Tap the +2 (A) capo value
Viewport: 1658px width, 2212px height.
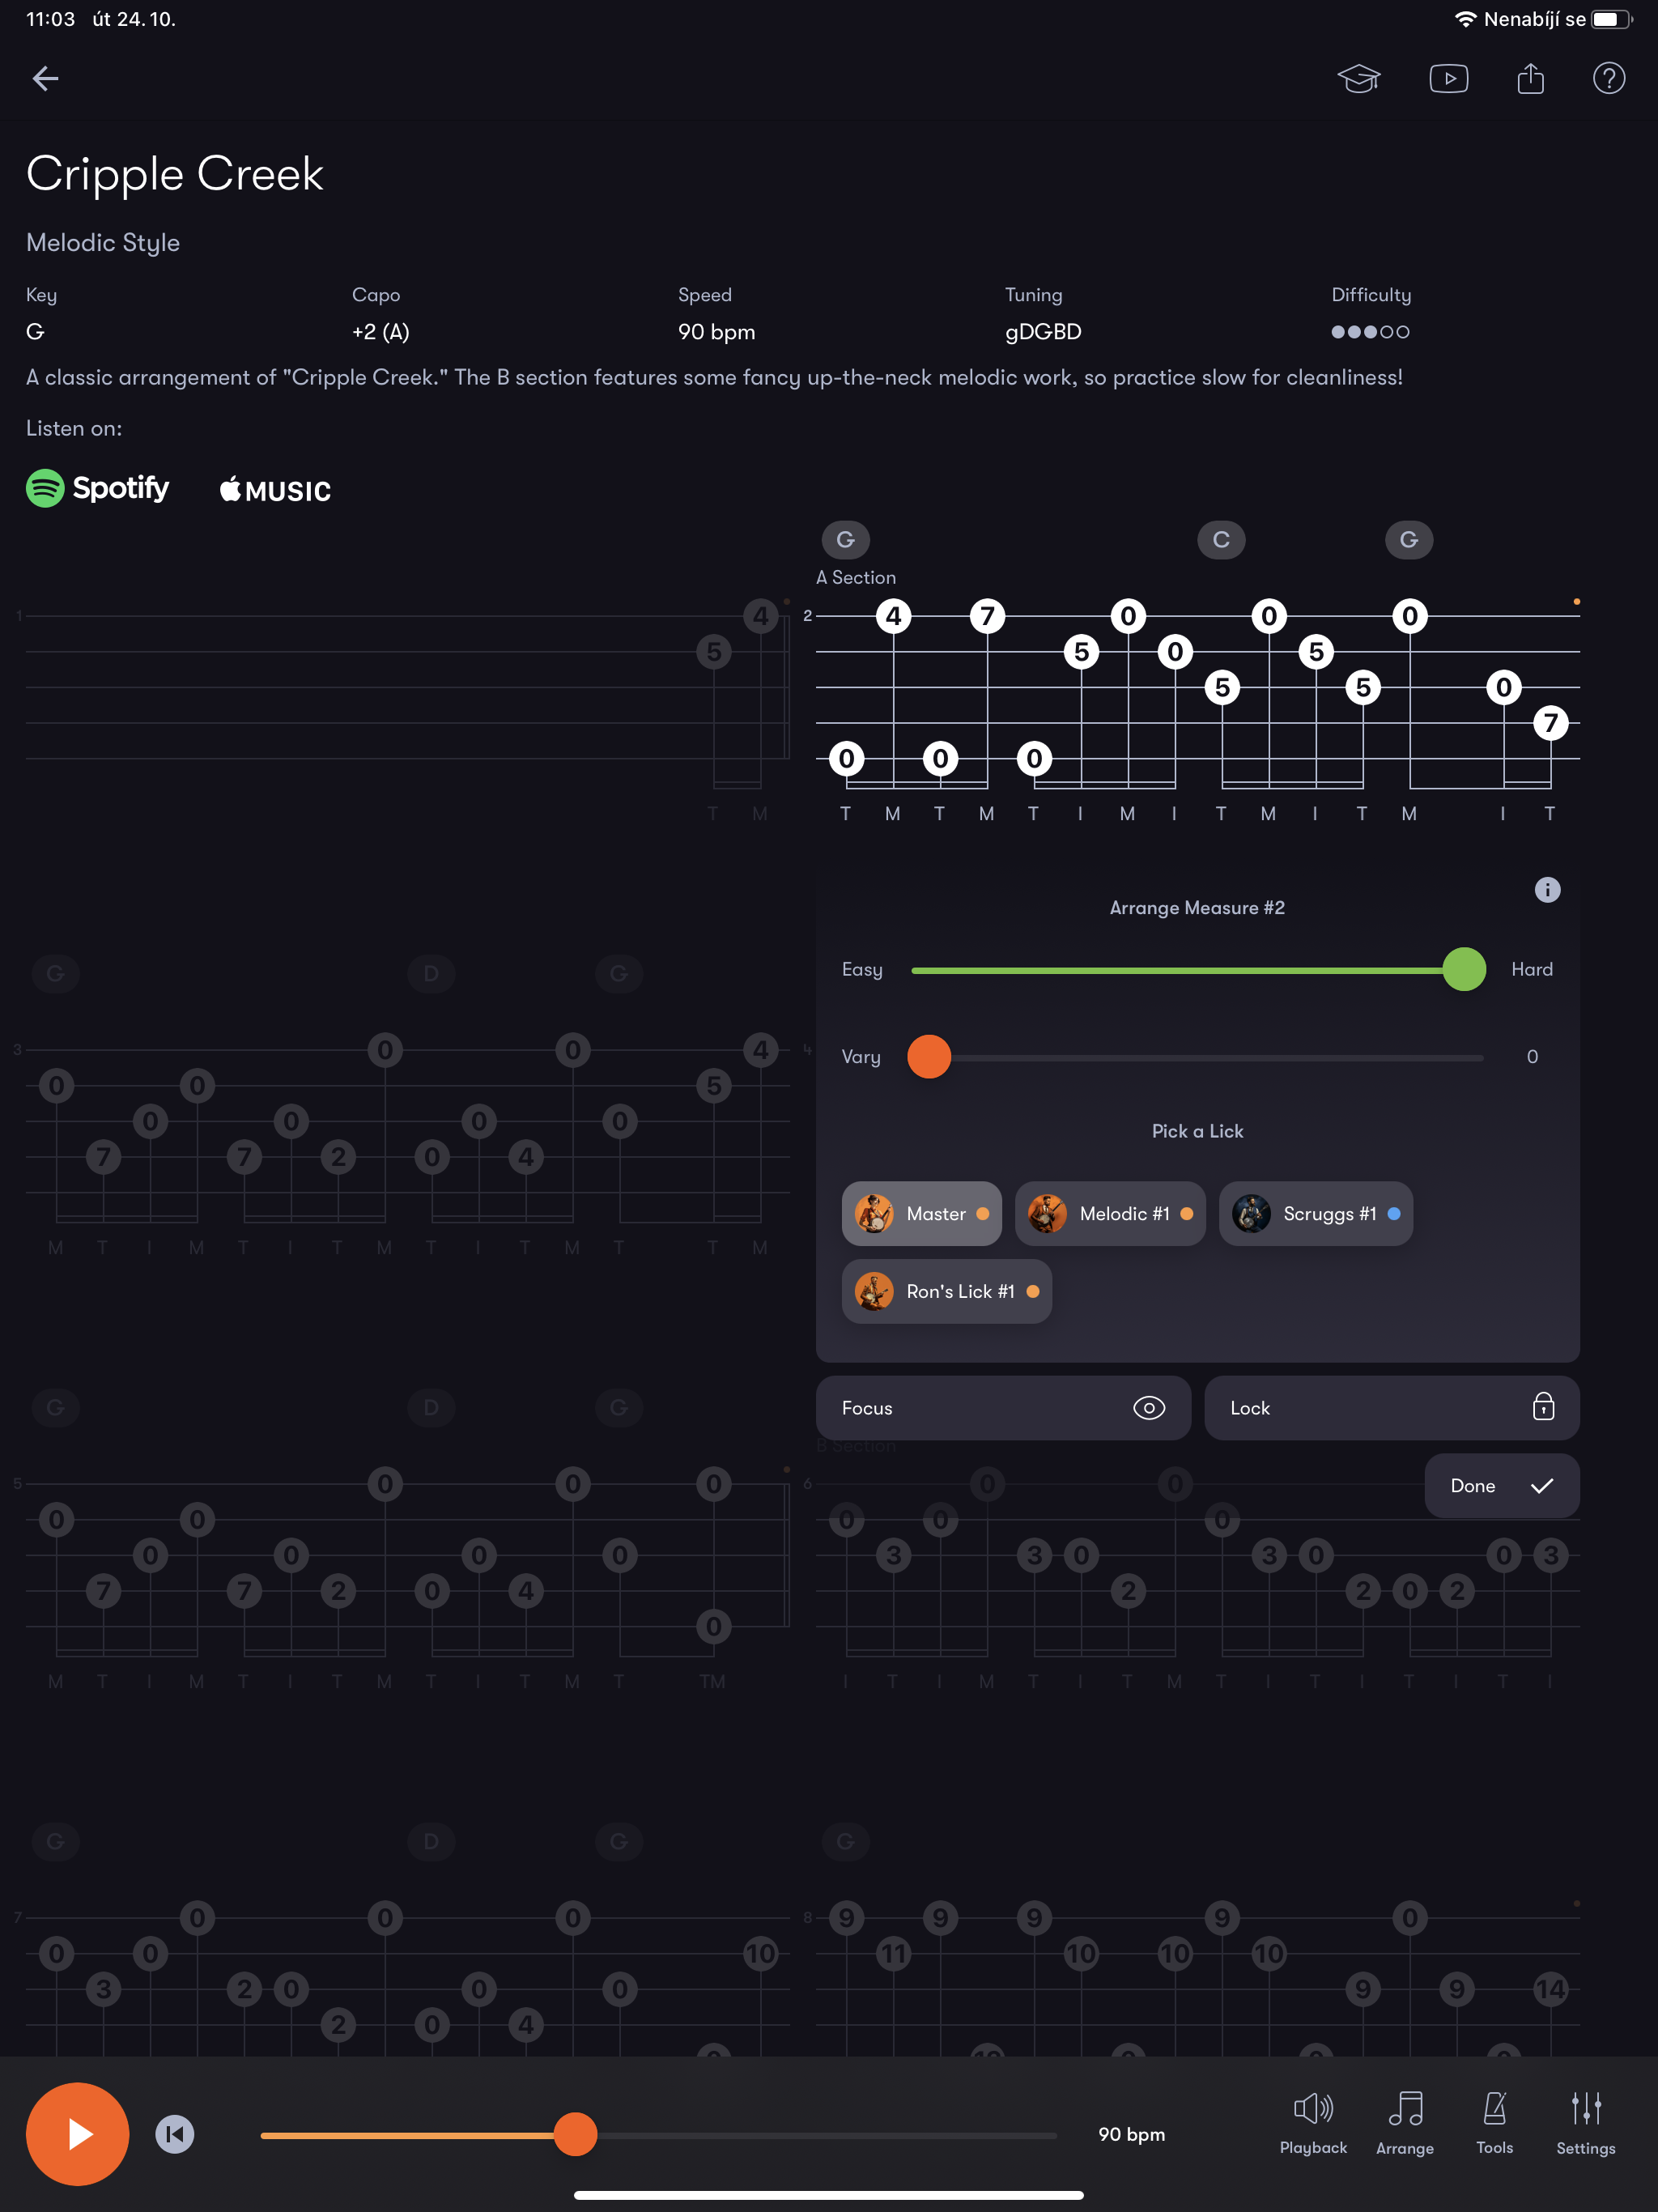(380, 332)
